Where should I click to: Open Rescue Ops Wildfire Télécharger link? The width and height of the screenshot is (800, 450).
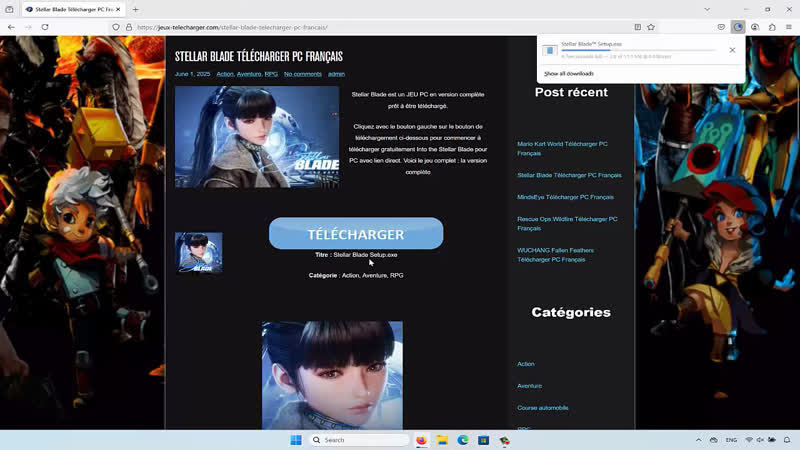tap(567, 223)
